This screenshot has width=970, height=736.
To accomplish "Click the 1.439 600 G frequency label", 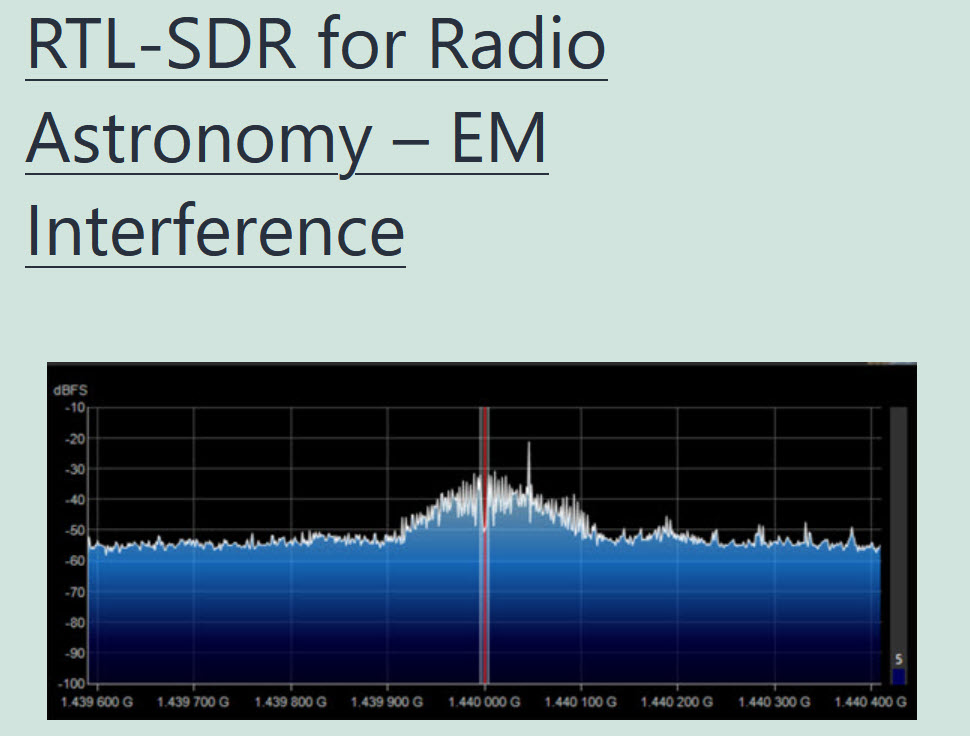I will [x=97, y=703].
